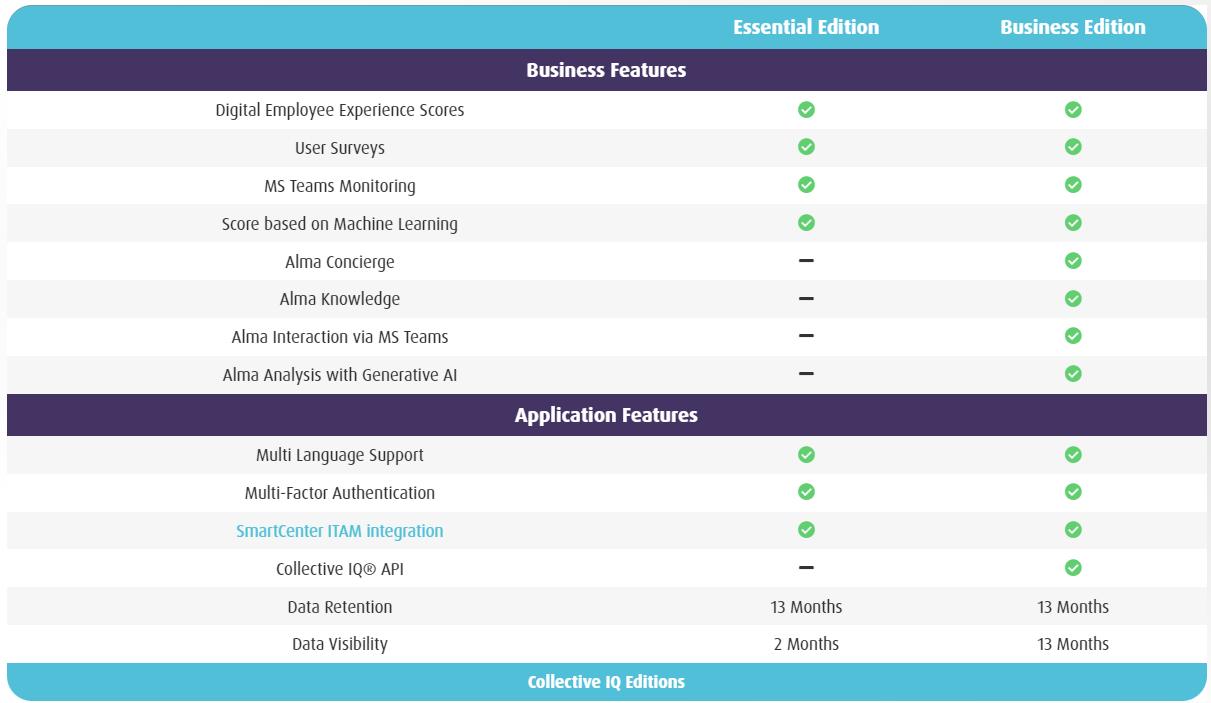Click the Collective IQ Editions footer caption

(606, 682)
